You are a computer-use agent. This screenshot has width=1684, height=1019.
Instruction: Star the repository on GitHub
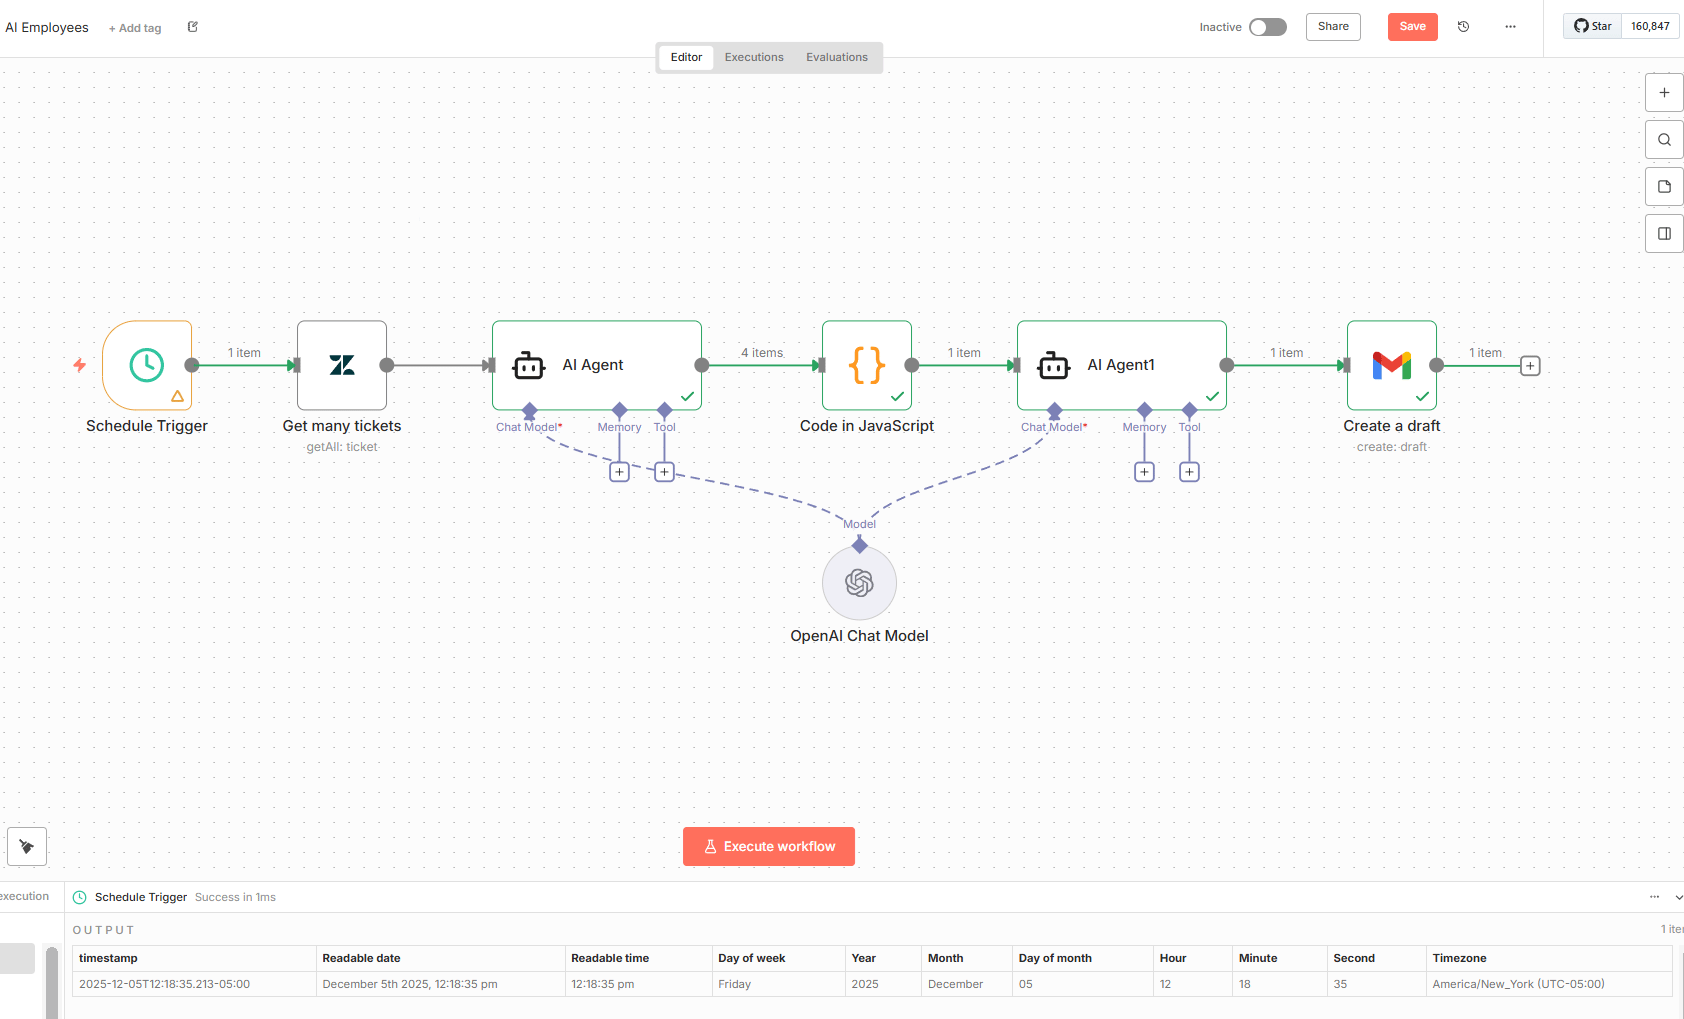tap(1591, 26)
